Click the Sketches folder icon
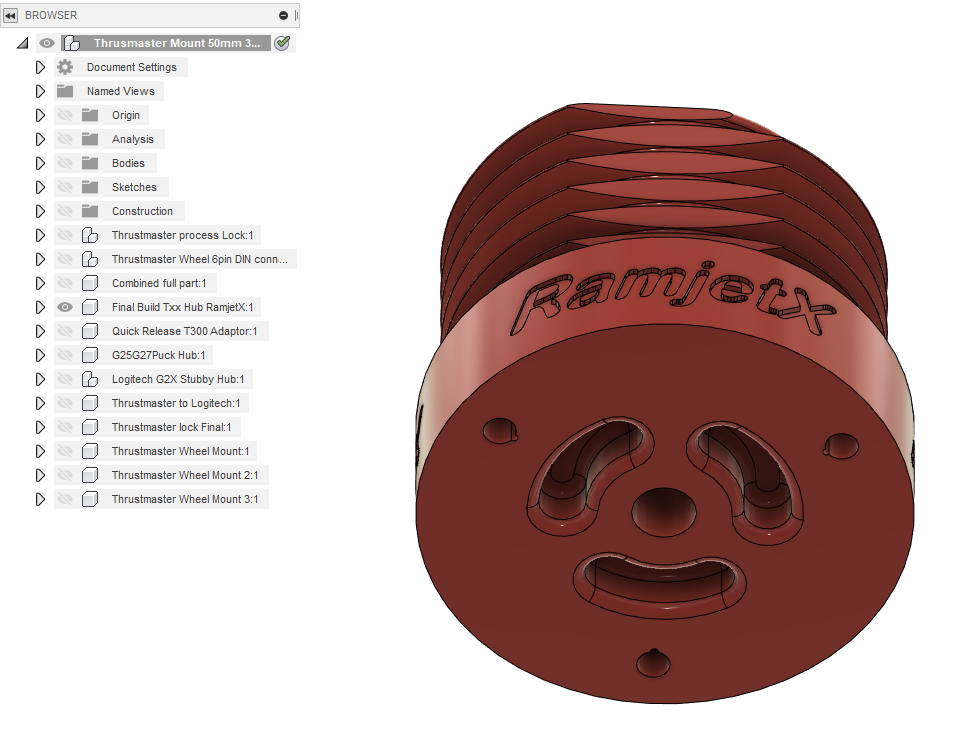 (x=88, y=187)
